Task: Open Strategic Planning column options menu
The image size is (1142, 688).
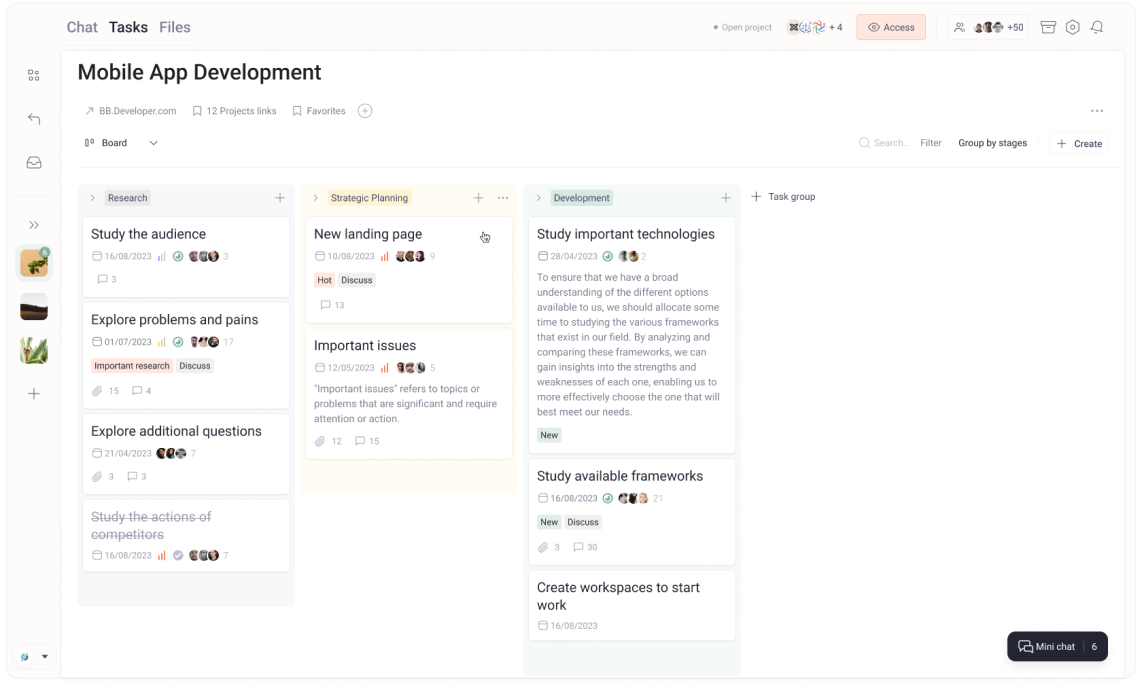Action: (x=503, y=198)
